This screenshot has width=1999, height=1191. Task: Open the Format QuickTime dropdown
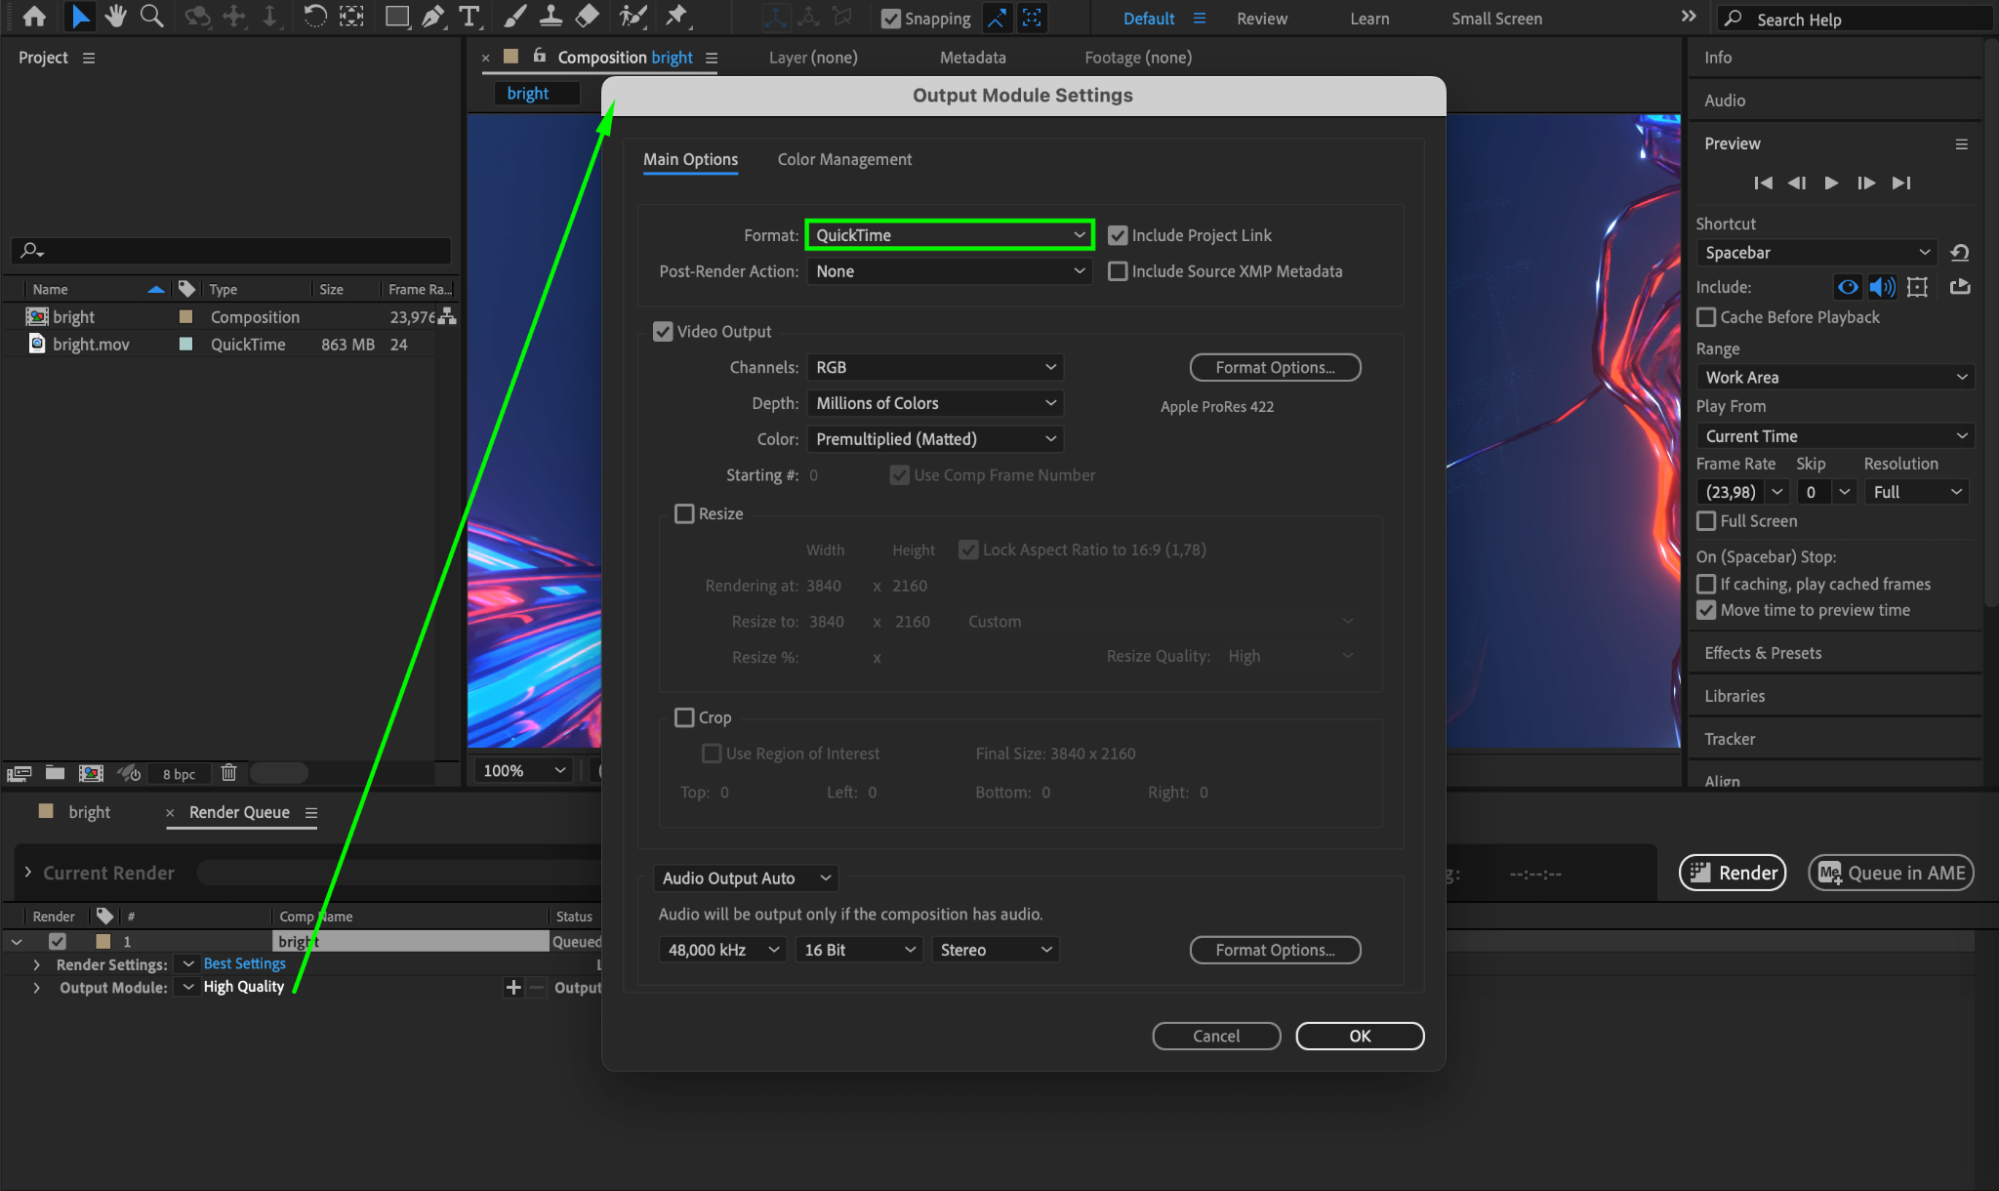pos(948,236)
